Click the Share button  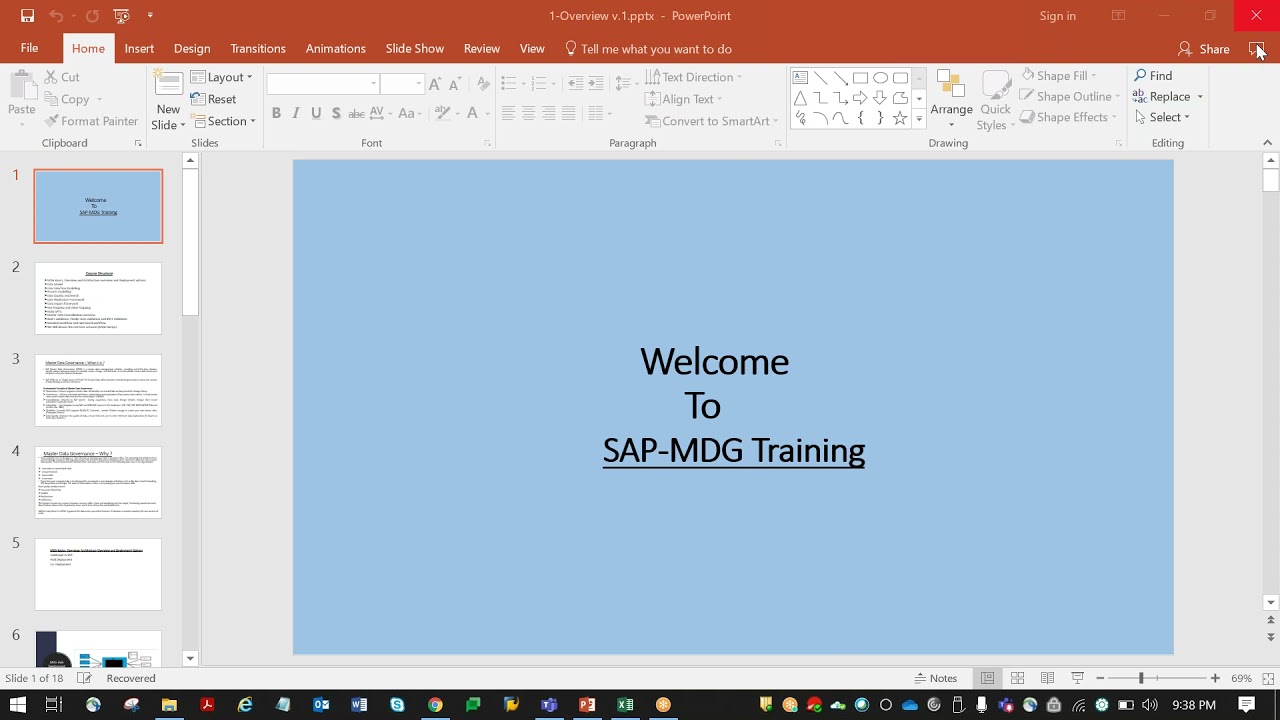click(x=1203, y=48)
